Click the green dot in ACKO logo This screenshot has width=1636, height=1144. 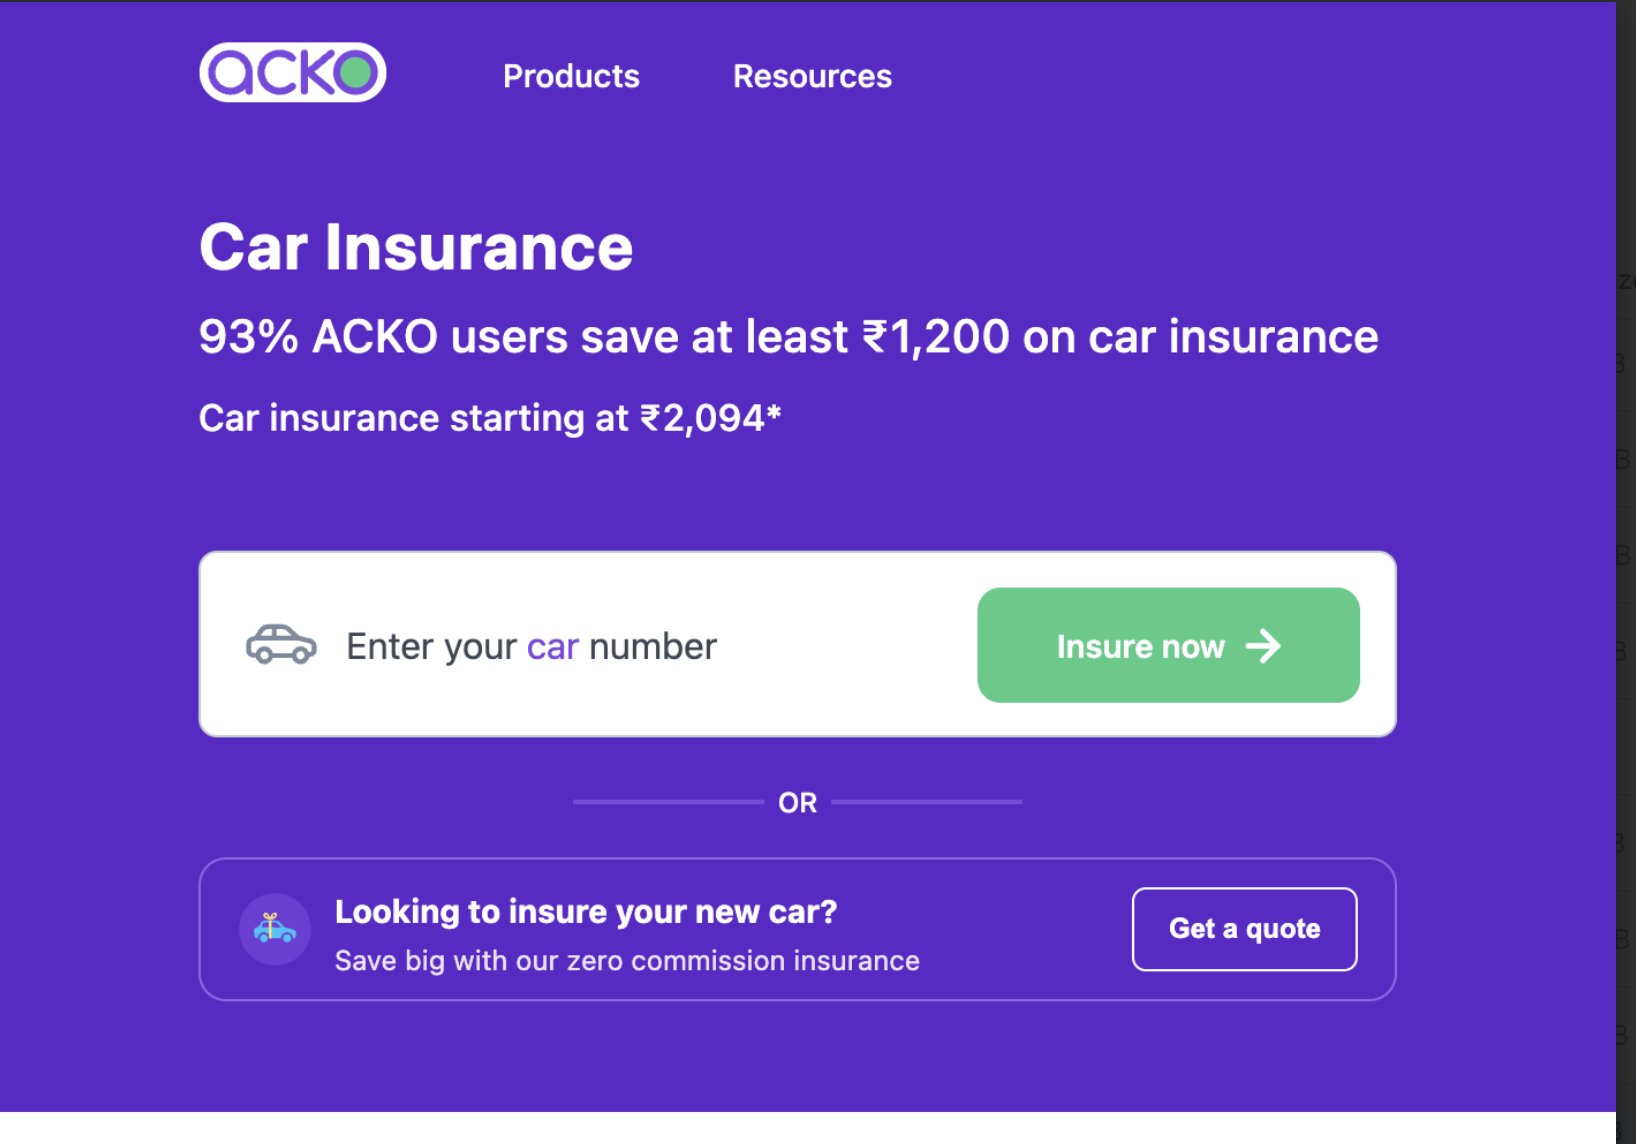[355, 72]
